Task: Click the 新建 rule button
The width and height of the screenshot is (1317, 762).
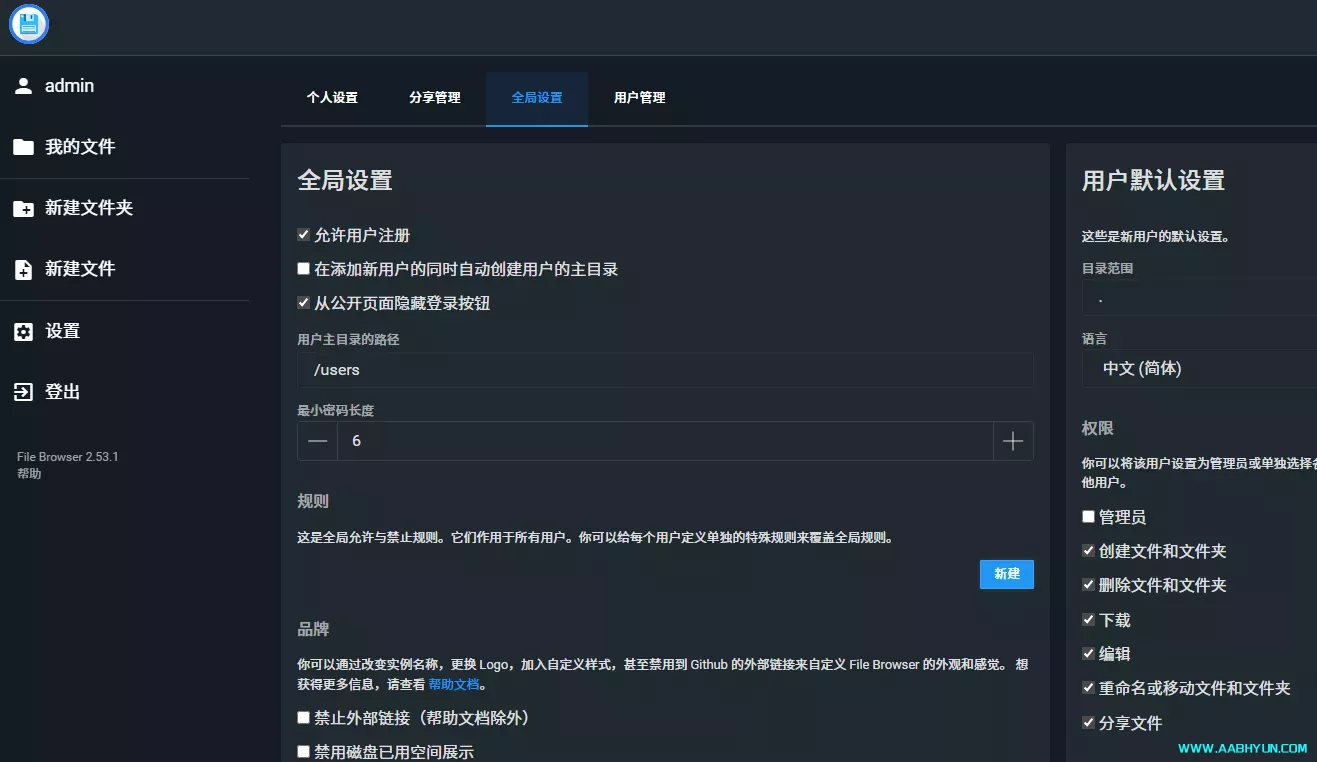Action: pos(1006,574)
